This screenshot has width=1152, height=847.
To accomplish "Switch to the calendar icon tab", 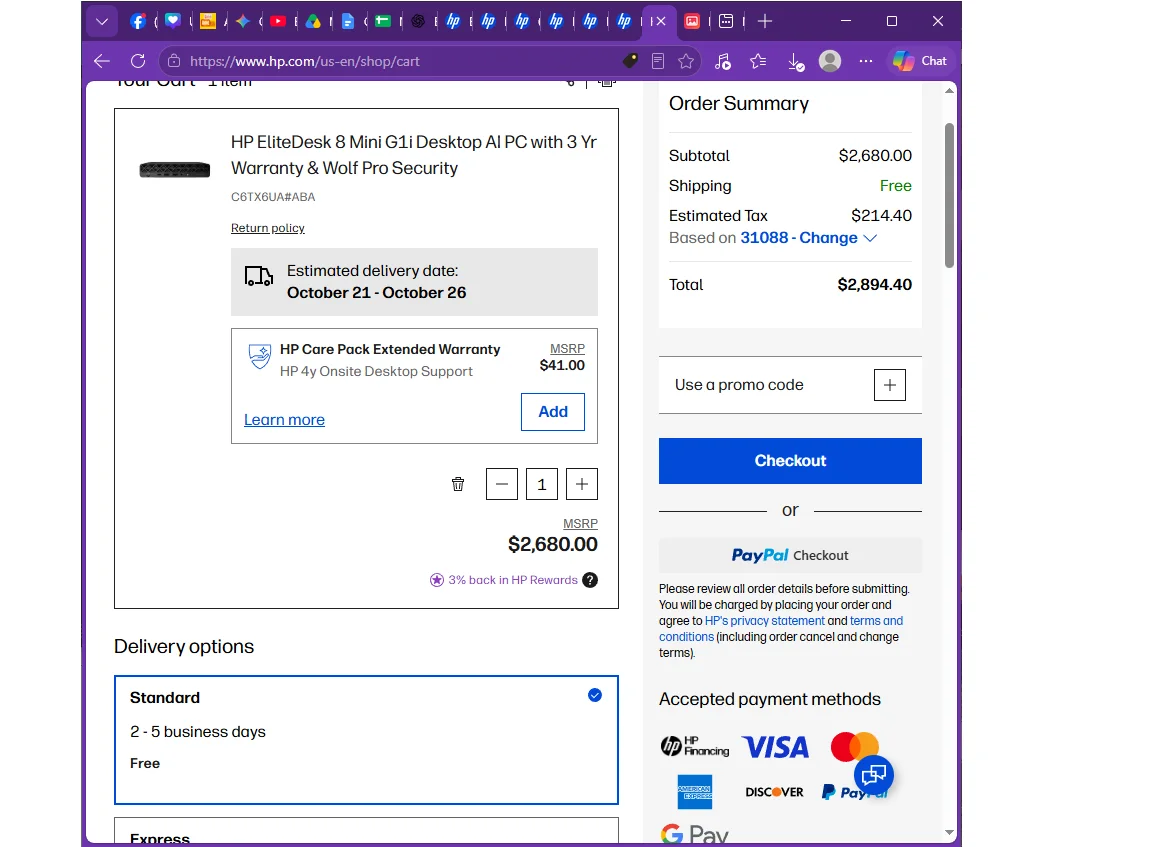I will pos(726,21).
